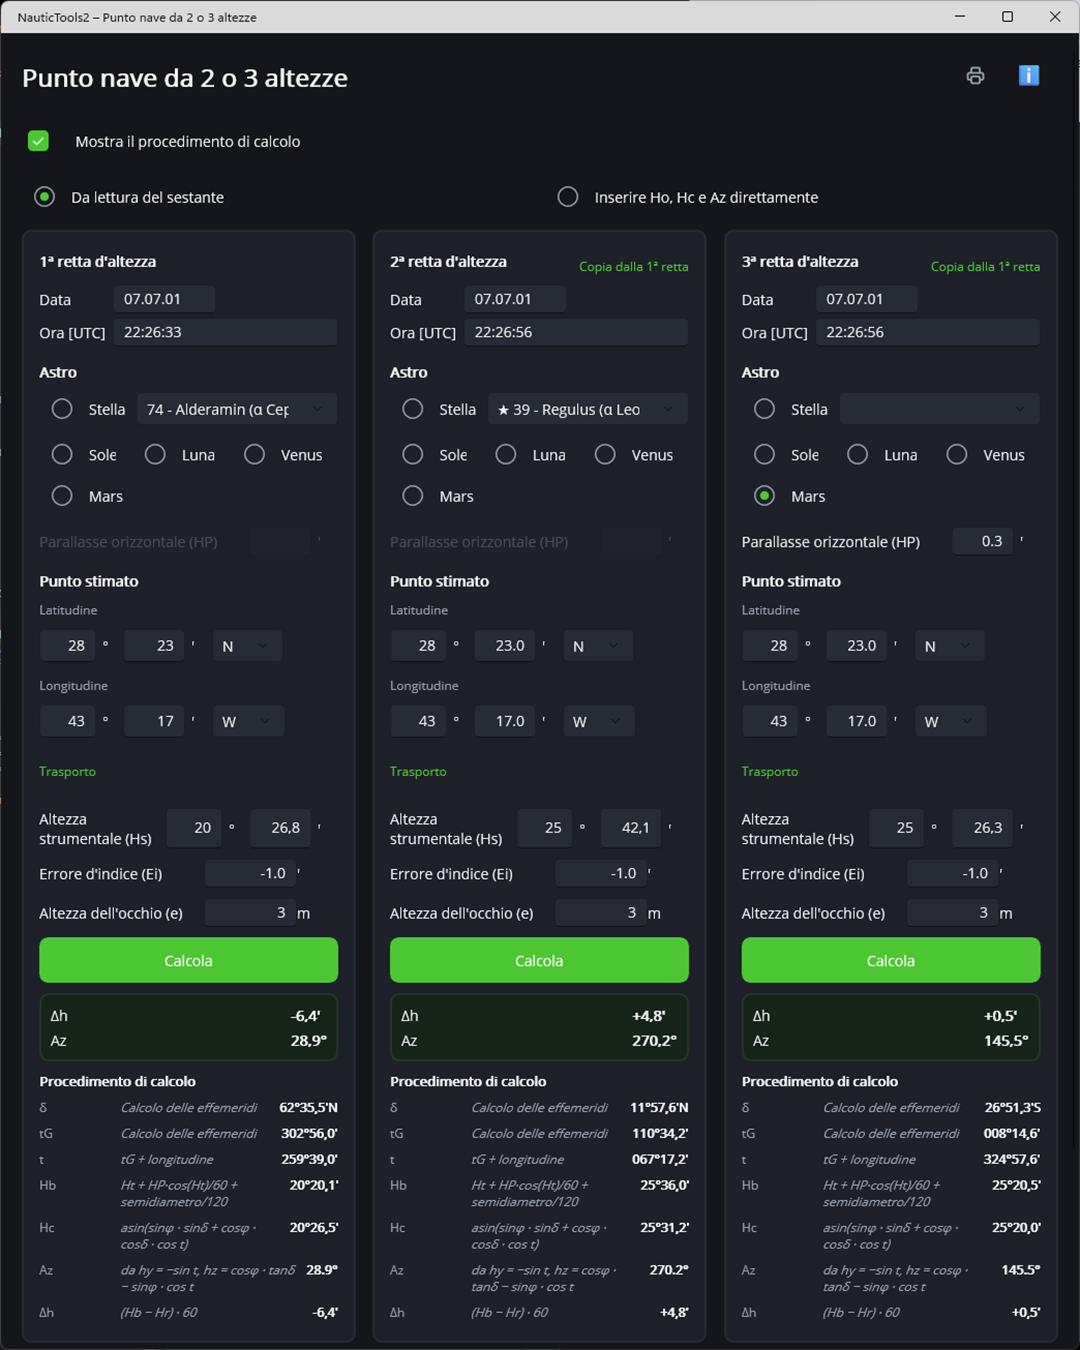Image resolution: width=1080 pixels, height=1350 pixels.
Task: Open Trasporto link in 3ª retta
Action: (769, 772)
